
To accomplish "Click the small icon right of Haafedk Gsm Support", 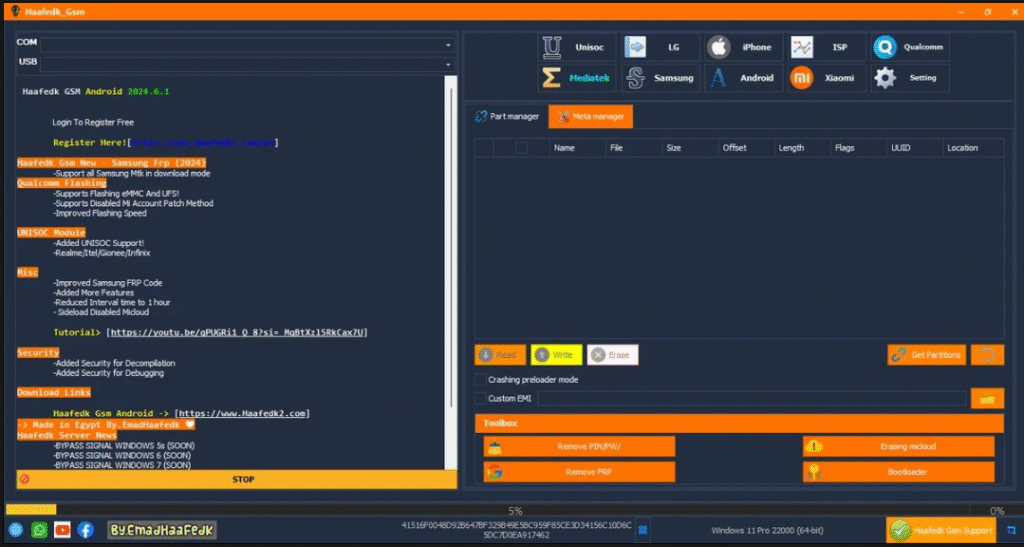I will (1012, 530).
